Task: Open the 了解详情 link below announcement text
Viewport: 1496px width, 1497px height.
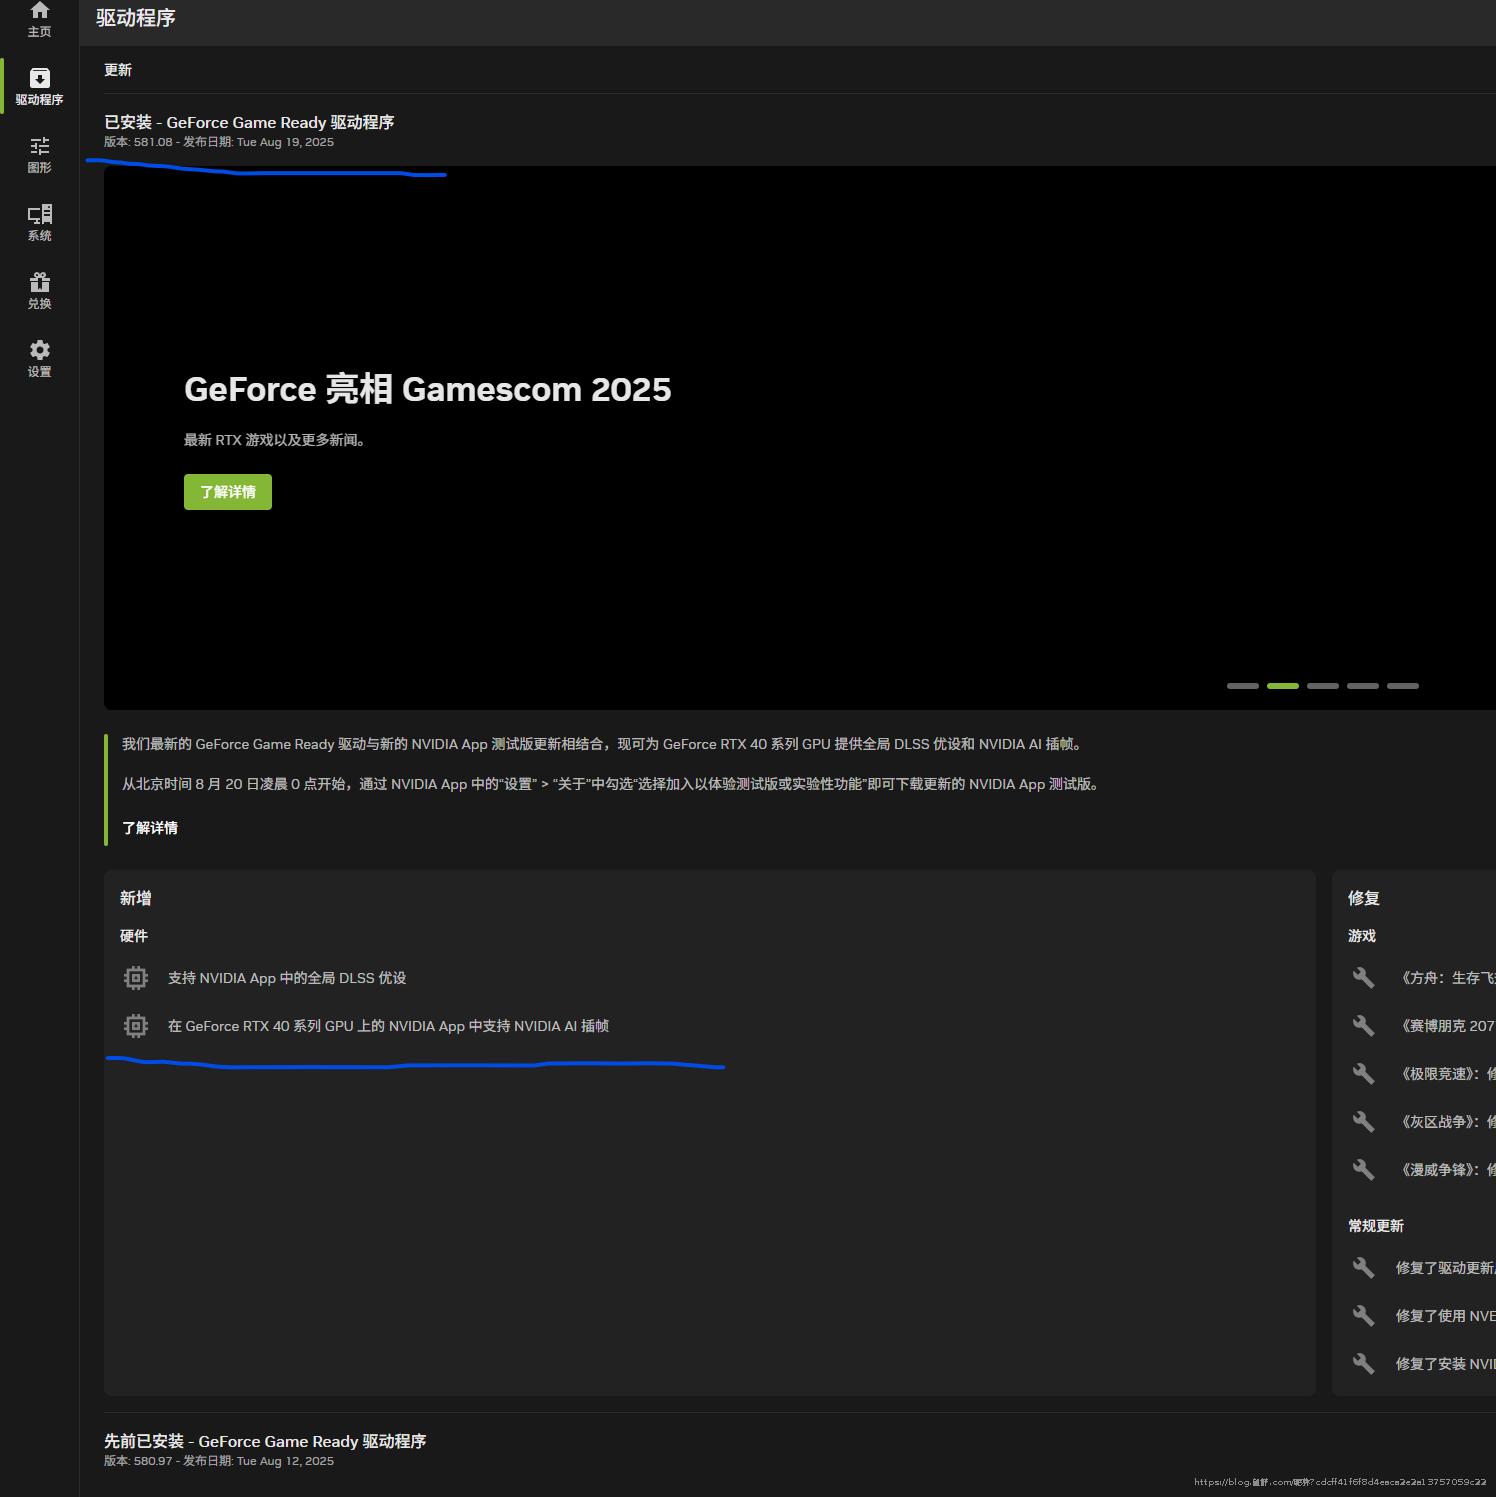Action: coord(150,828)
